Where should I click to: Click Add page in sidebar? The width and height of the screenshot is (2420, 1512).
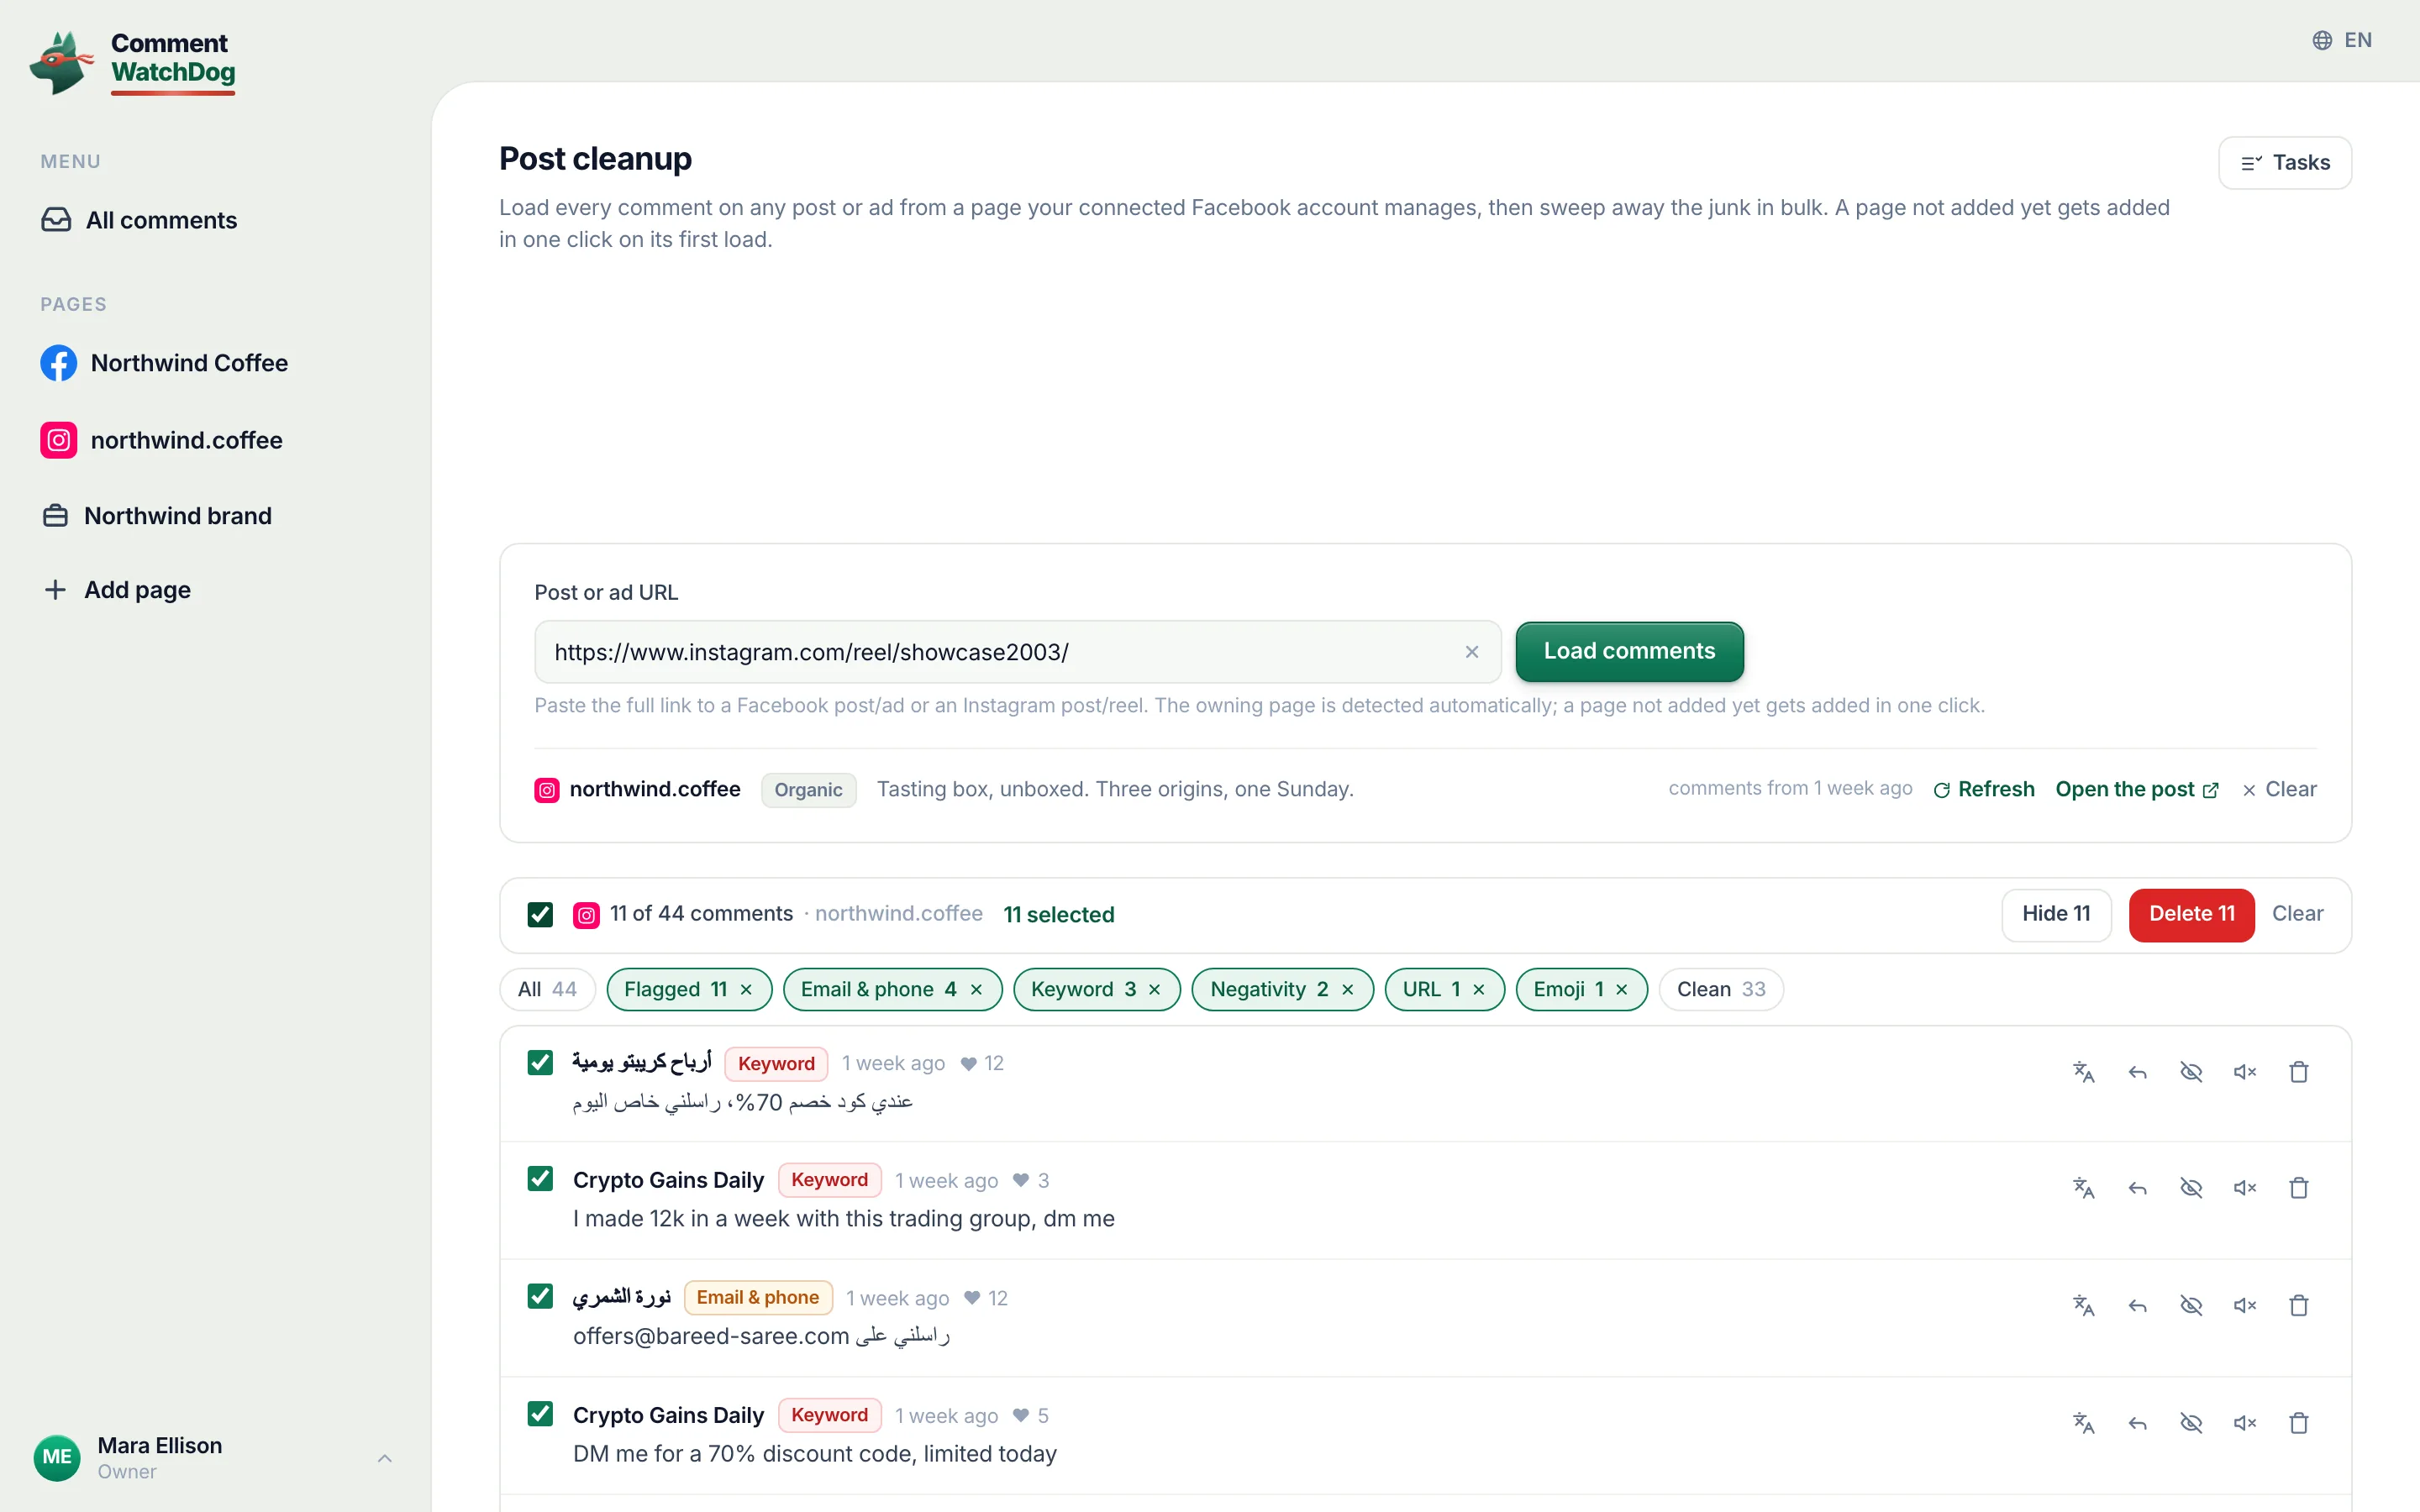(x=117, y=590)
